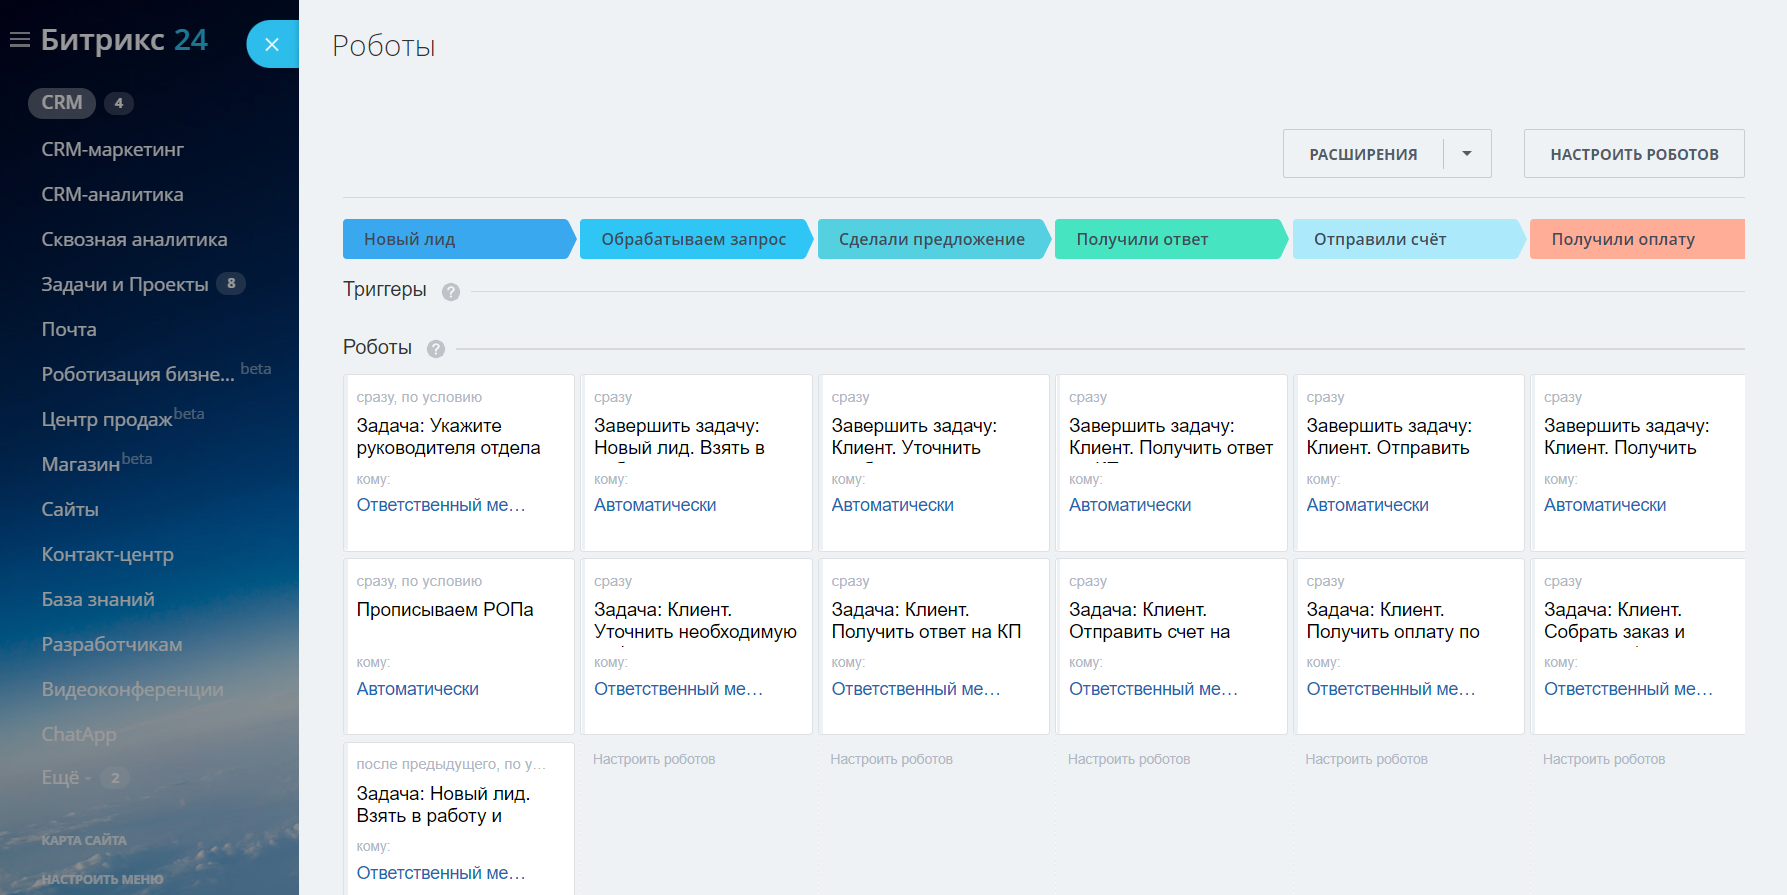Expand the Расширения dropdown arrow

click(x=1466, y=154)
